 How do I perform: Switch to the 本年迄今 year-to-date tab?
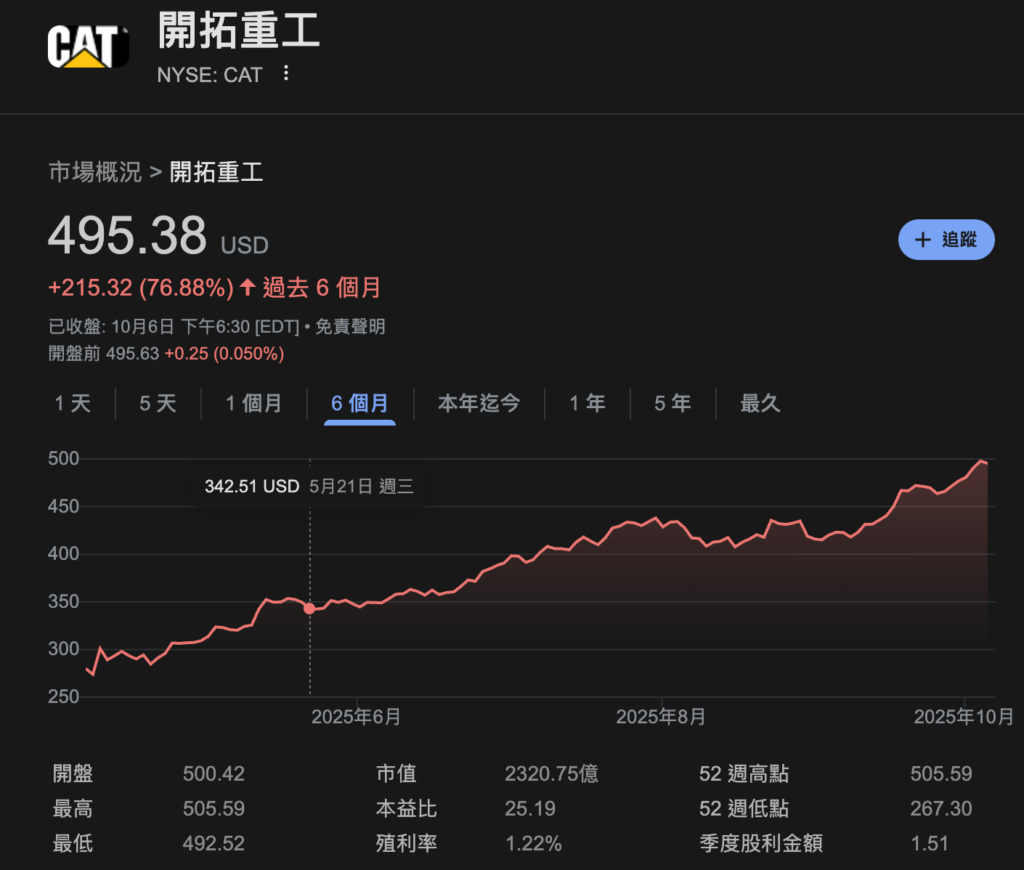click(479, 404)
